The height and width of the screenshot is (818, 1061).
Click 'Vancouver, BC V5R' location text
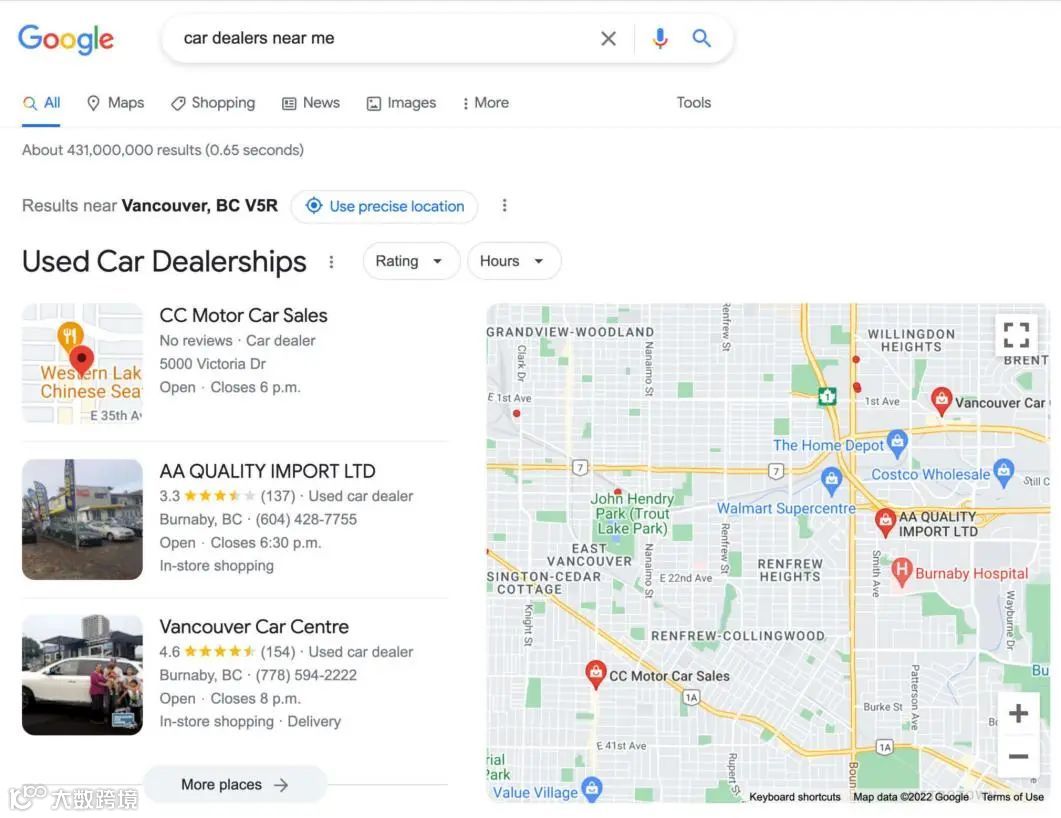[200, 206]
